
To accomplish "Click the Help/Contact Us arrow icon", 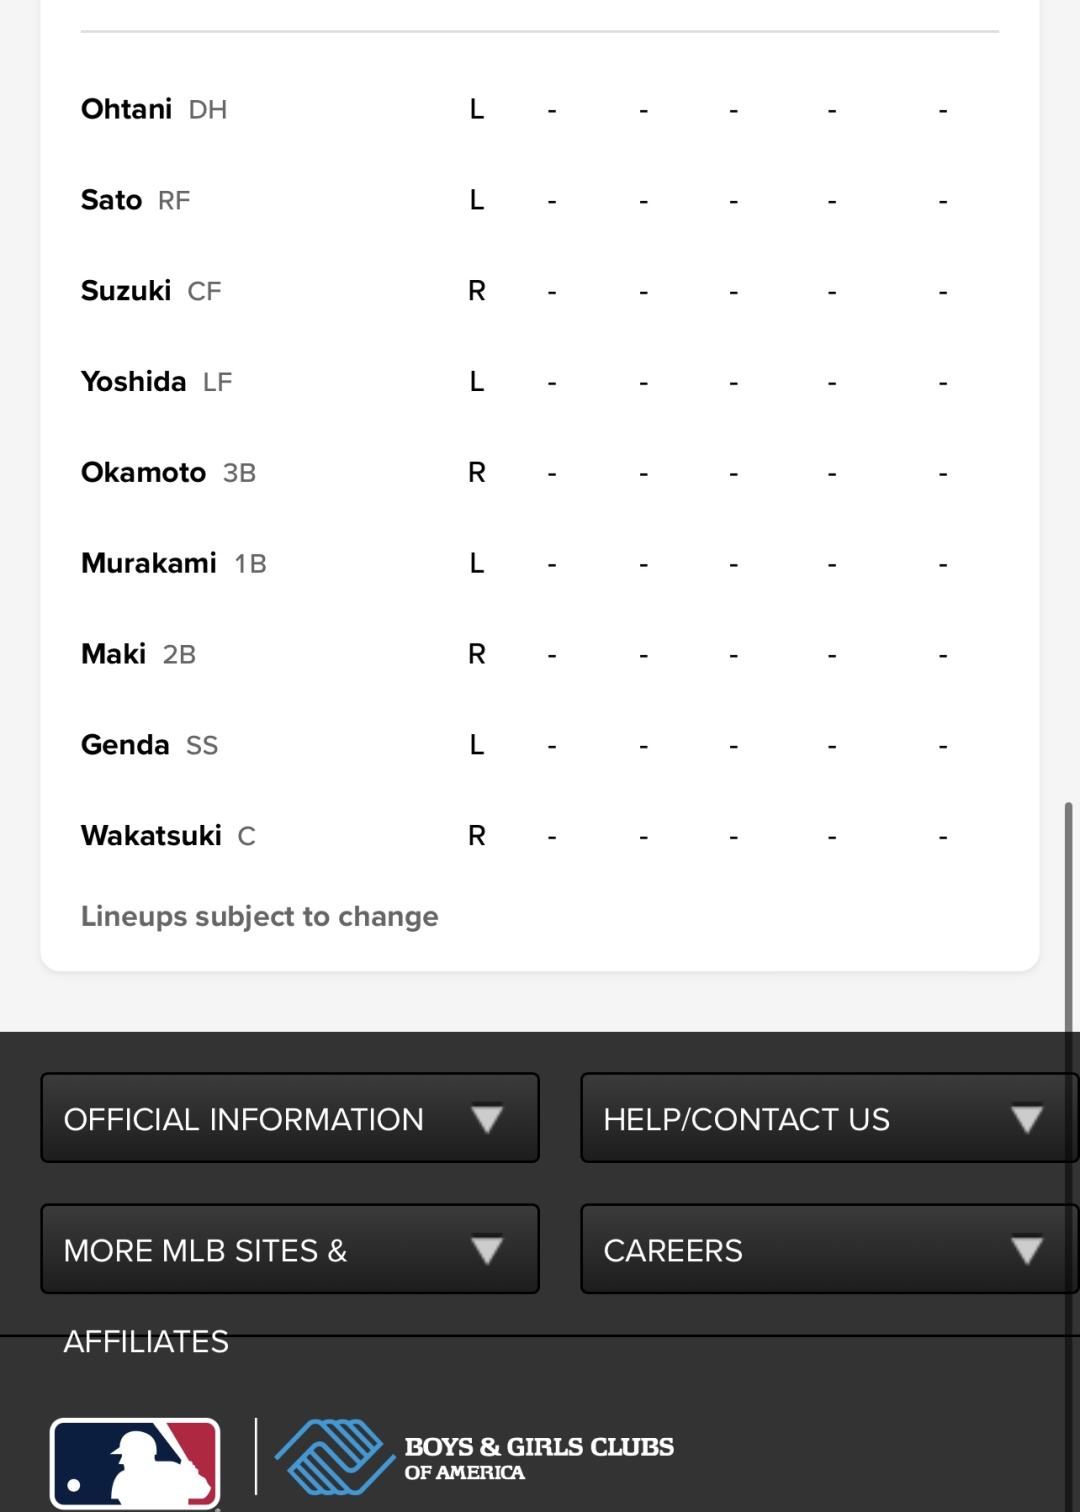I will pos(1027,1118).
